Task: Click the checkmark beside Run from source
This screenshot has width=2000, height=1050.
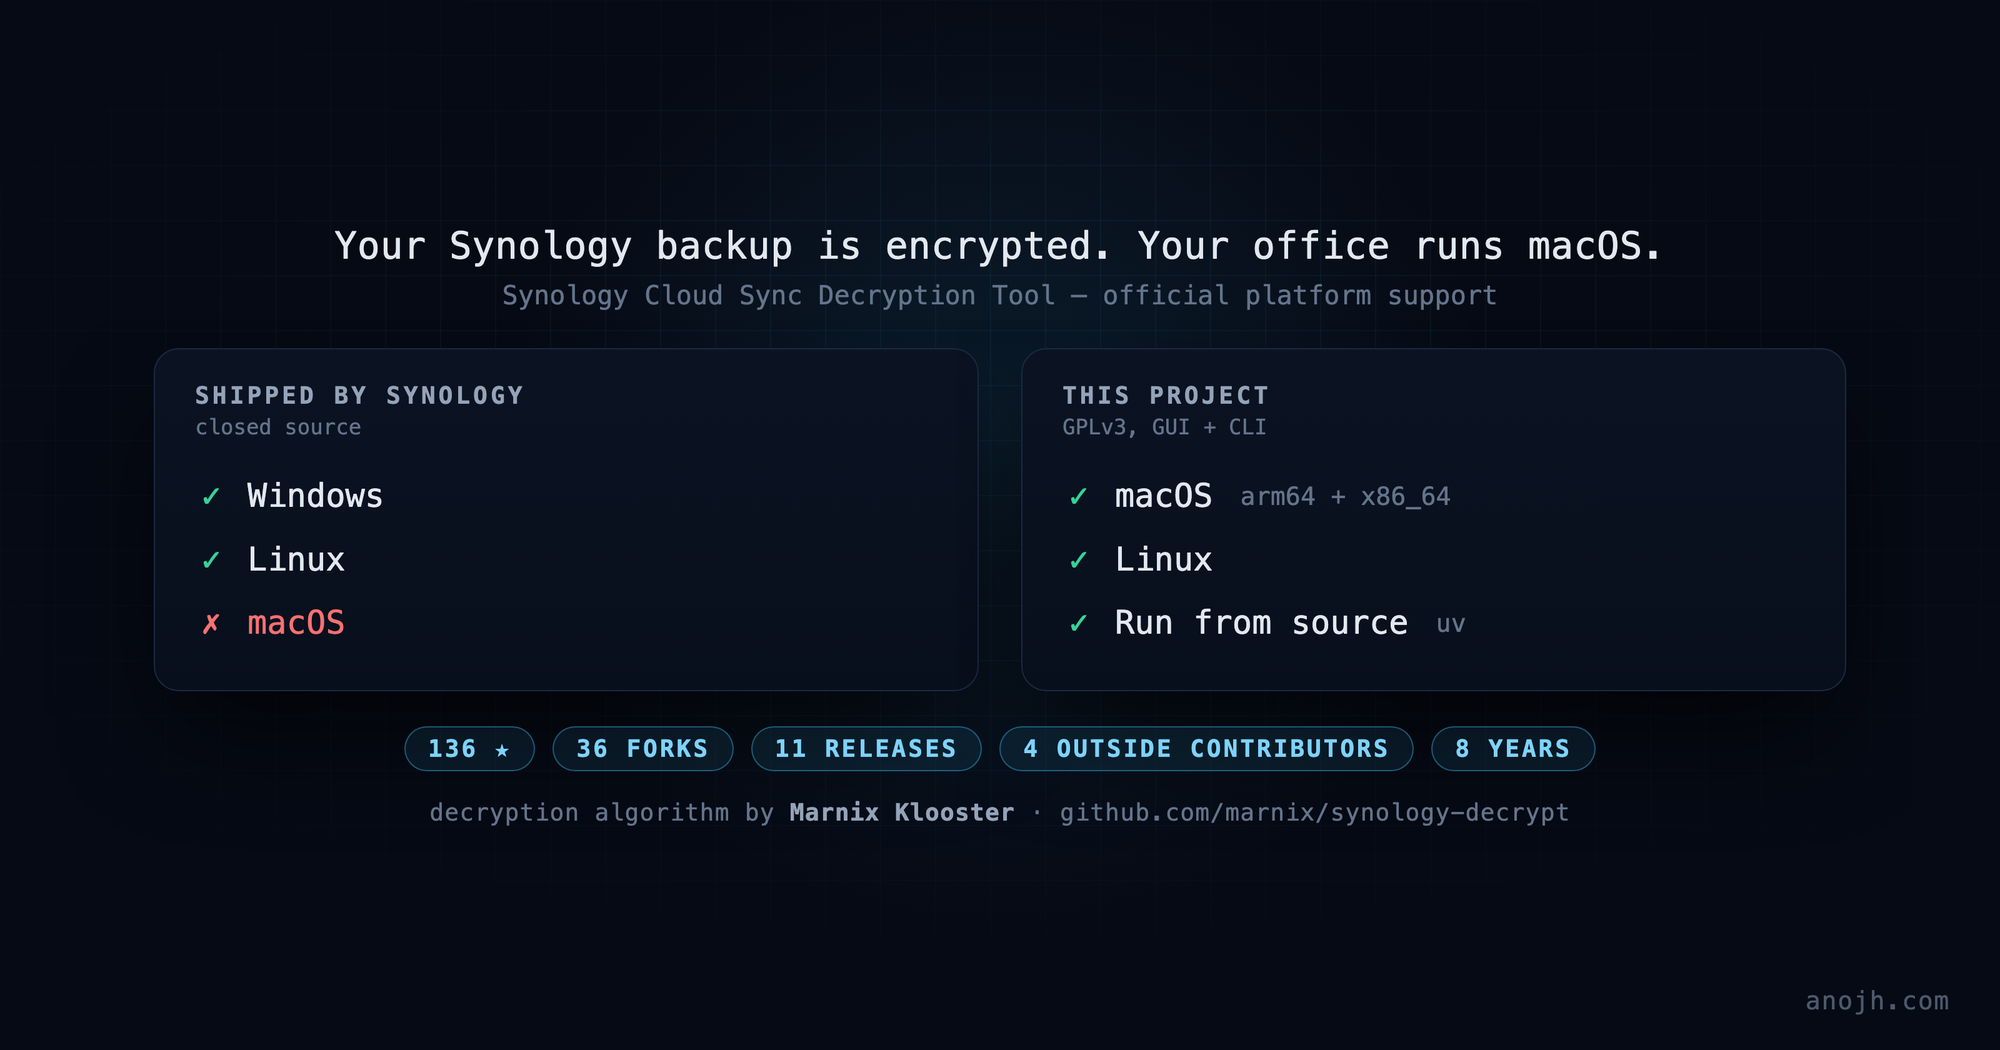Action: pos(1079,624)
